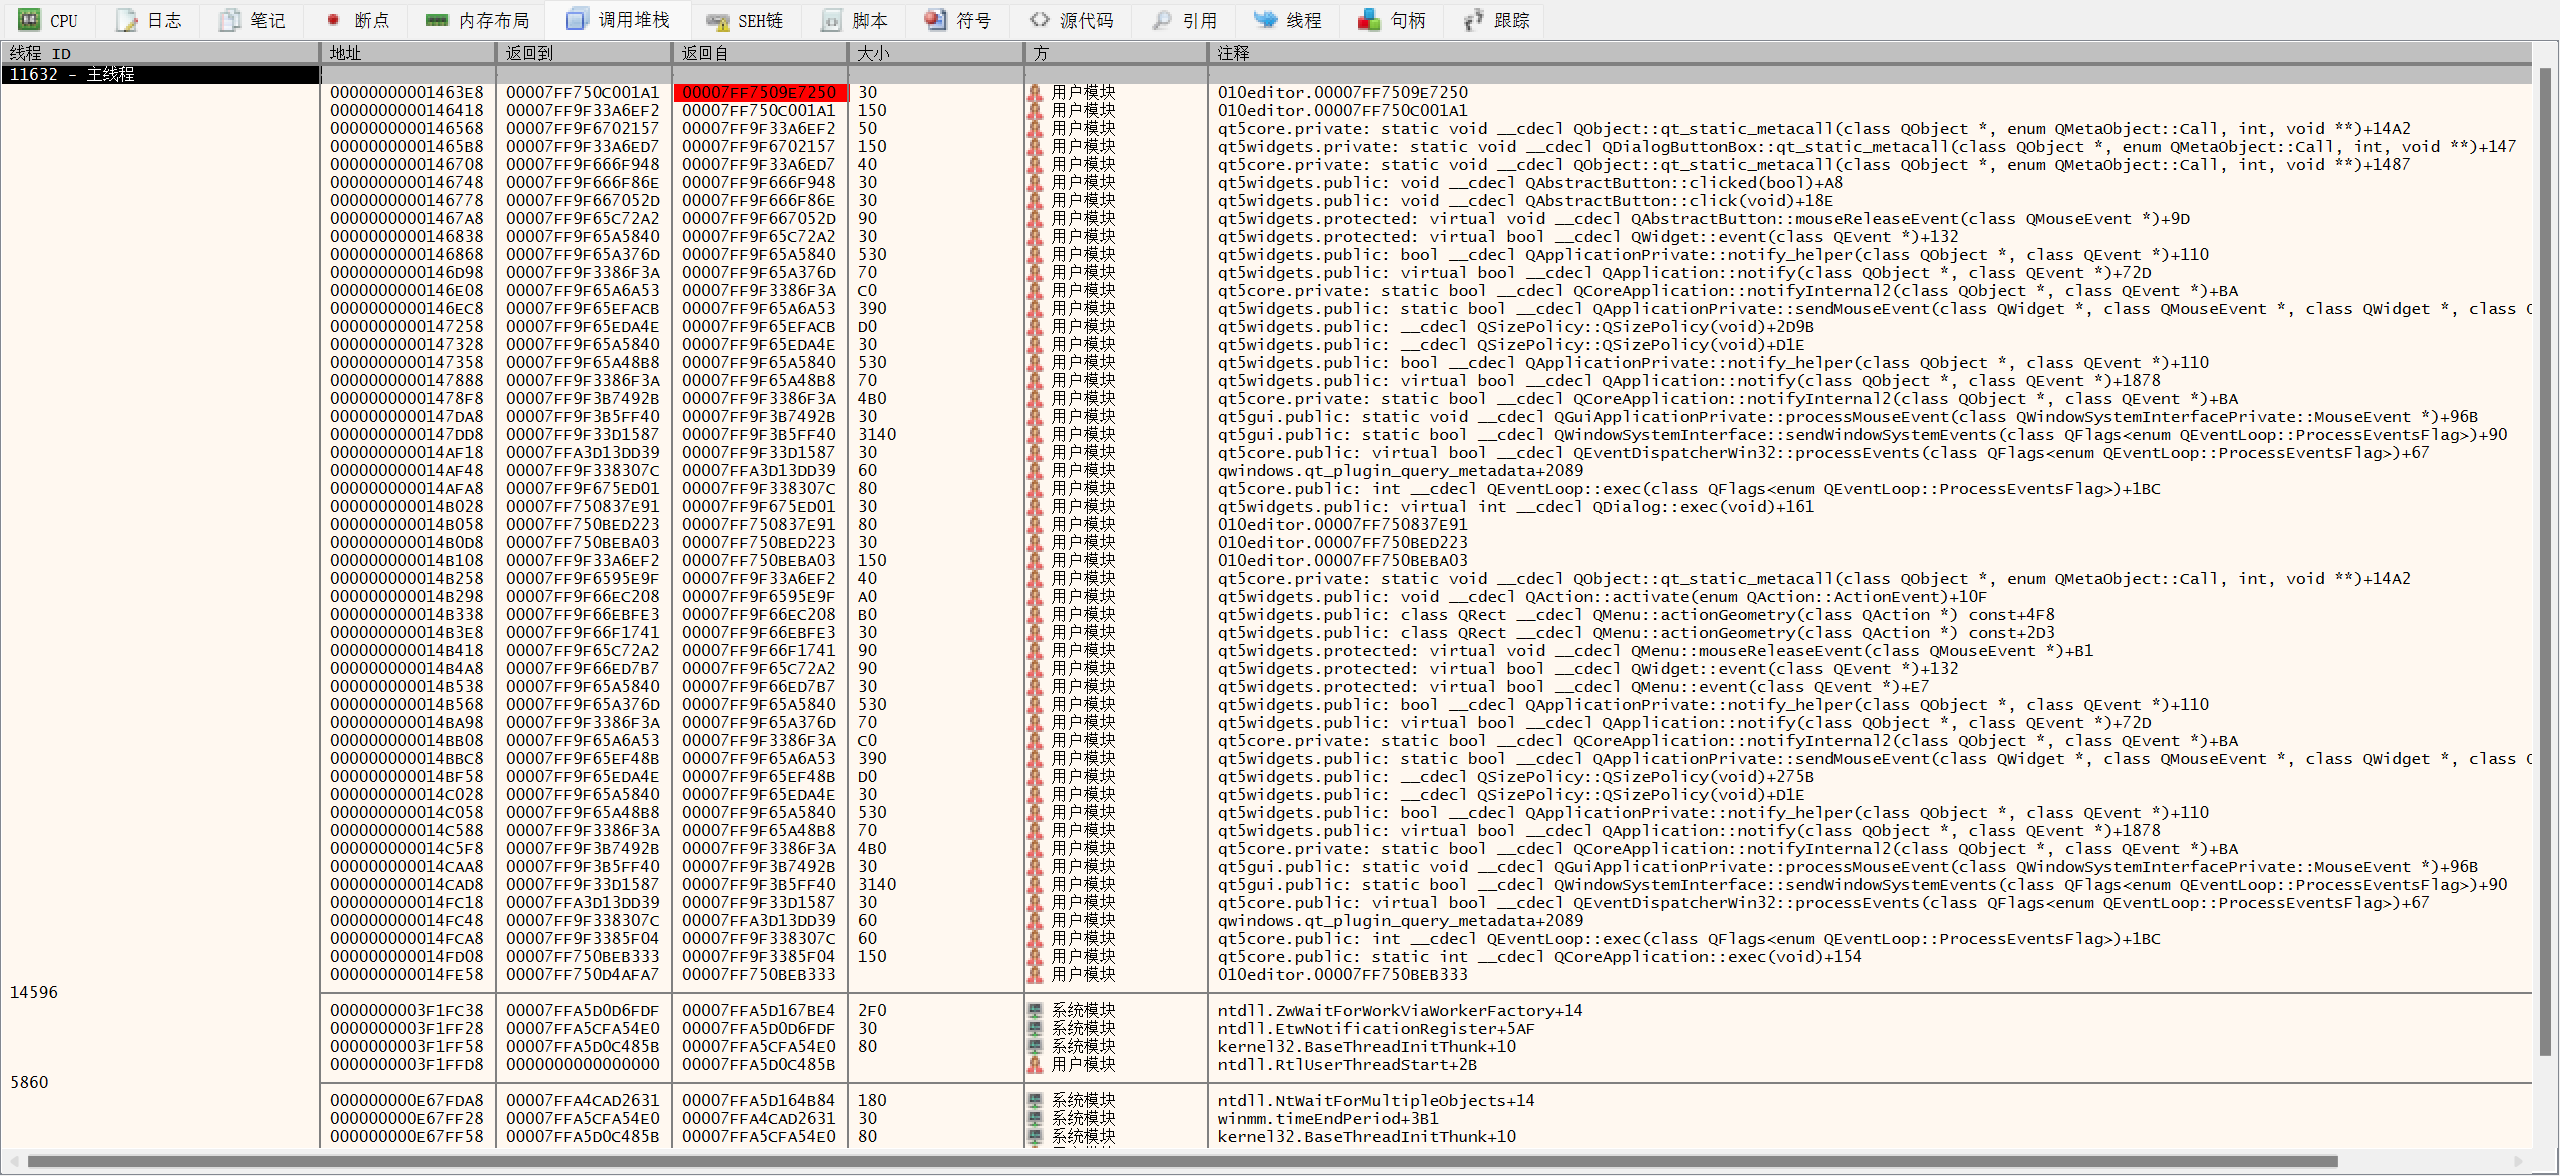Switch to the 符号 symbols tab
2560x1176 pixels.
972,20
